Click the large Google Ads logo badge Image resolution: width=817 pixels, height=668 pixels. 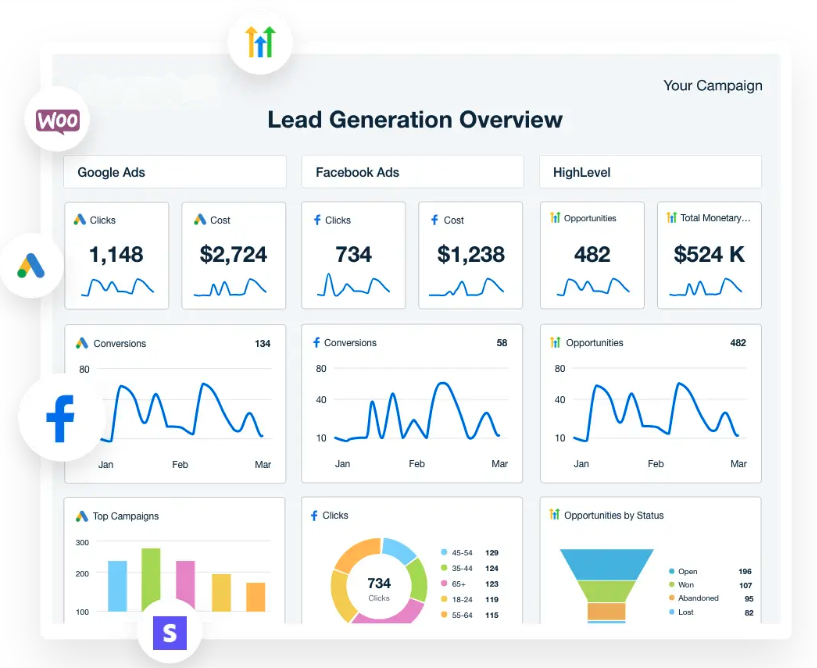click(x=32, y=265)
